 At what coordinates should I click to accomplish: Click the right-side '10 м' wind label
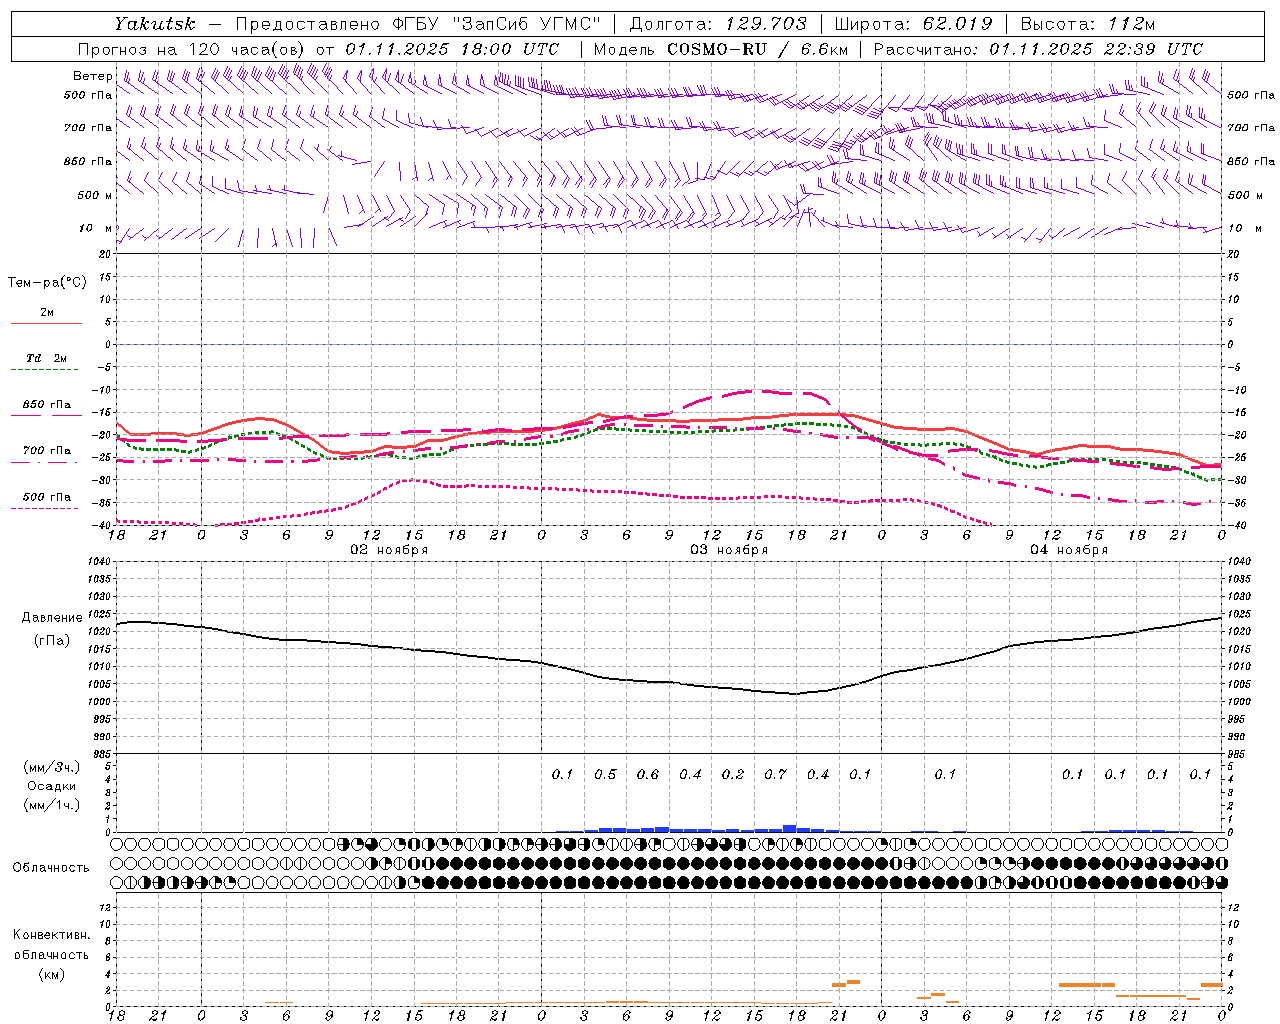point(1245,228)
